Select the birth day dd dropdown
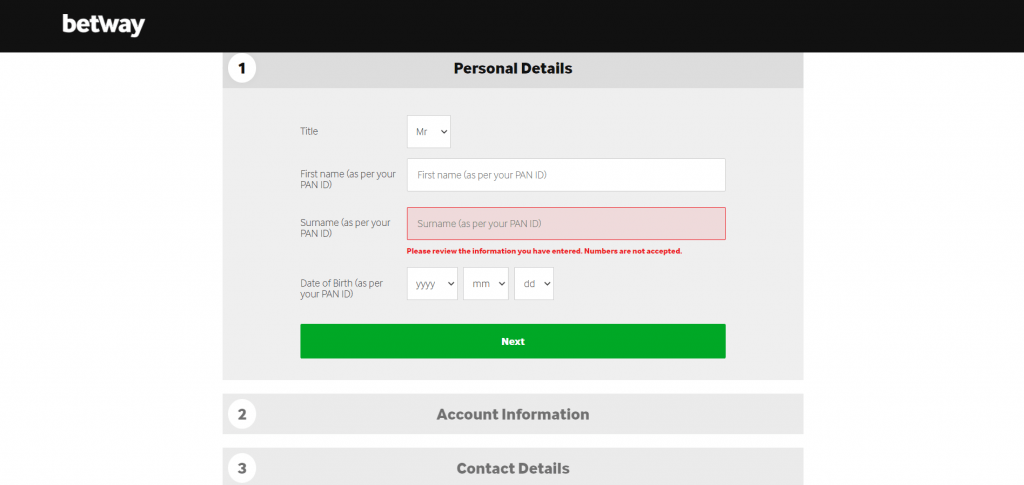1024x485 pixels. click(534, 284)
